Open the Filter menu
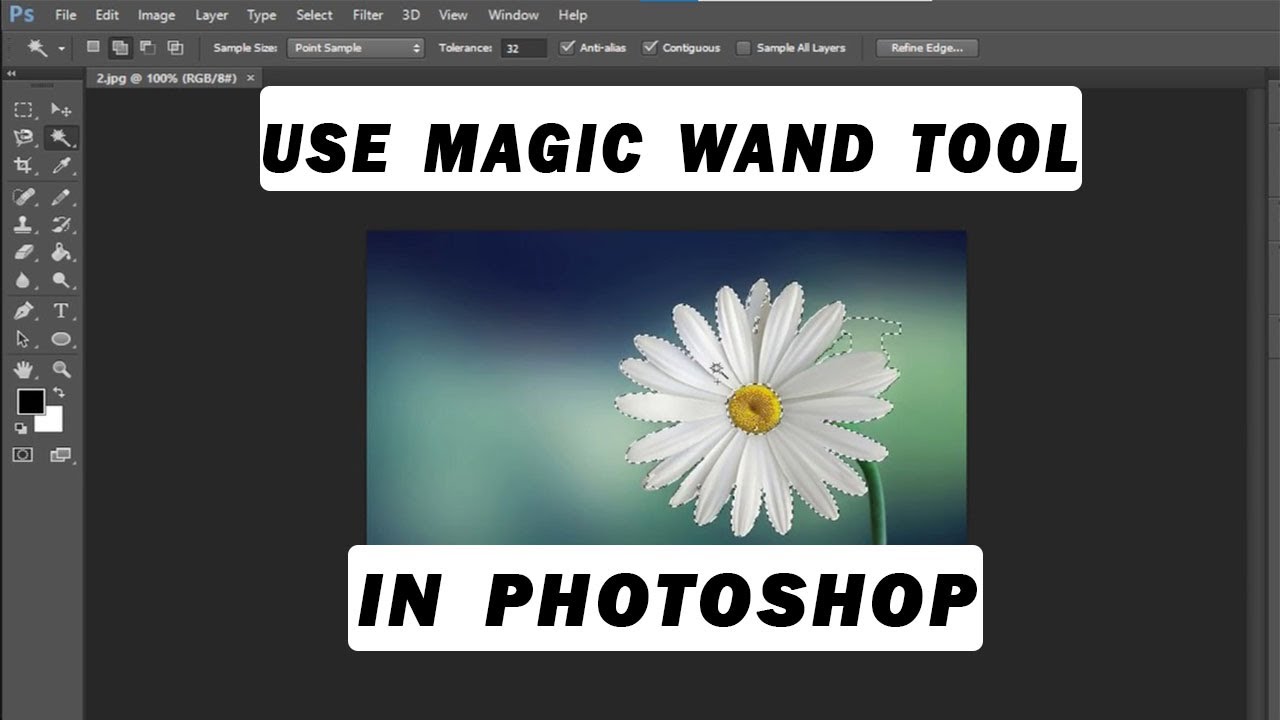 pos(368,15)
